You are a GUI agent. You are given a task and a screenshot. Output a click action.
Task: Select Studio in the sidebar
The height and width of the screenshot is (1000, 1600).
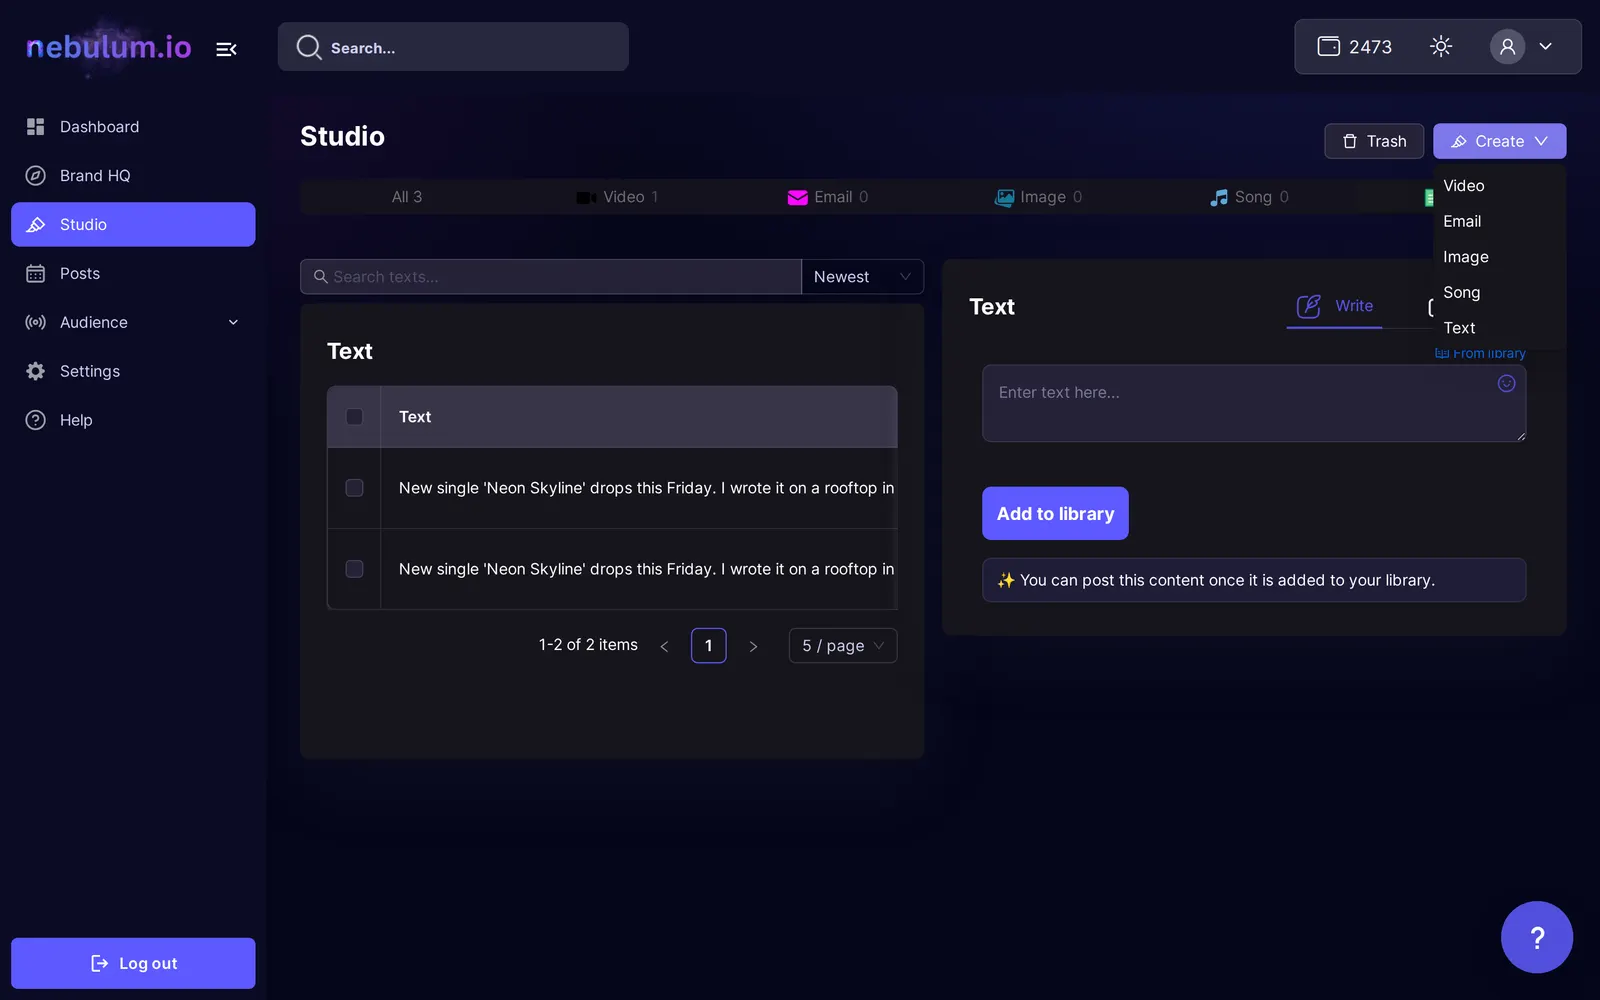click(x=133, y=224)
